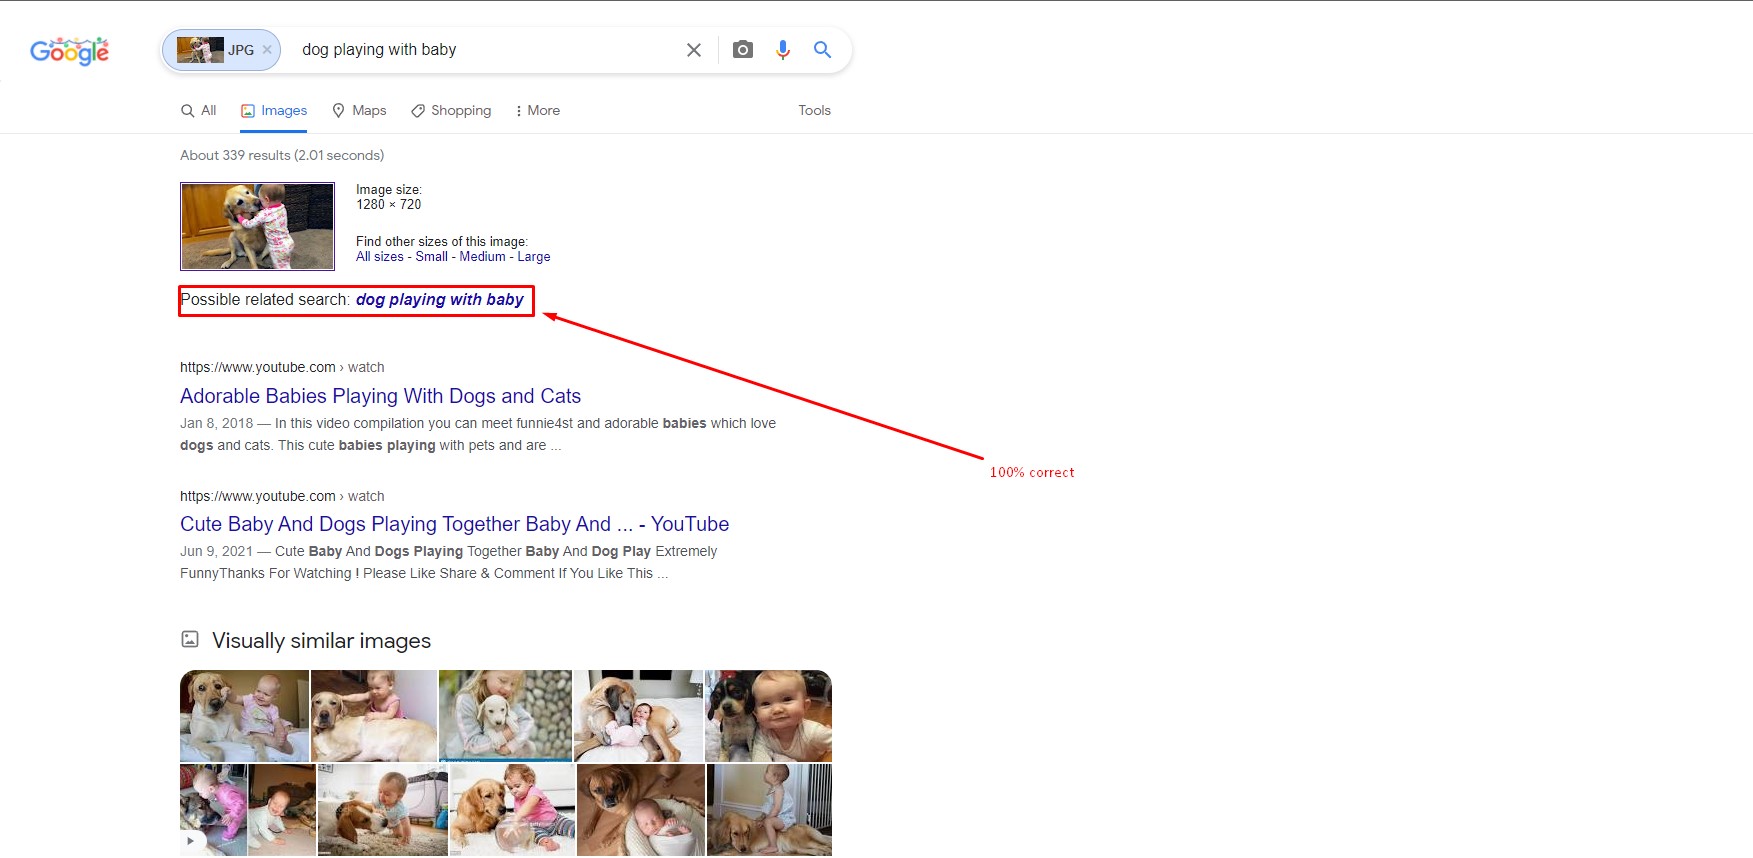This screenshot has width=1753, height=858.
Task: Click the Google logo
Action: coord(69,50)
